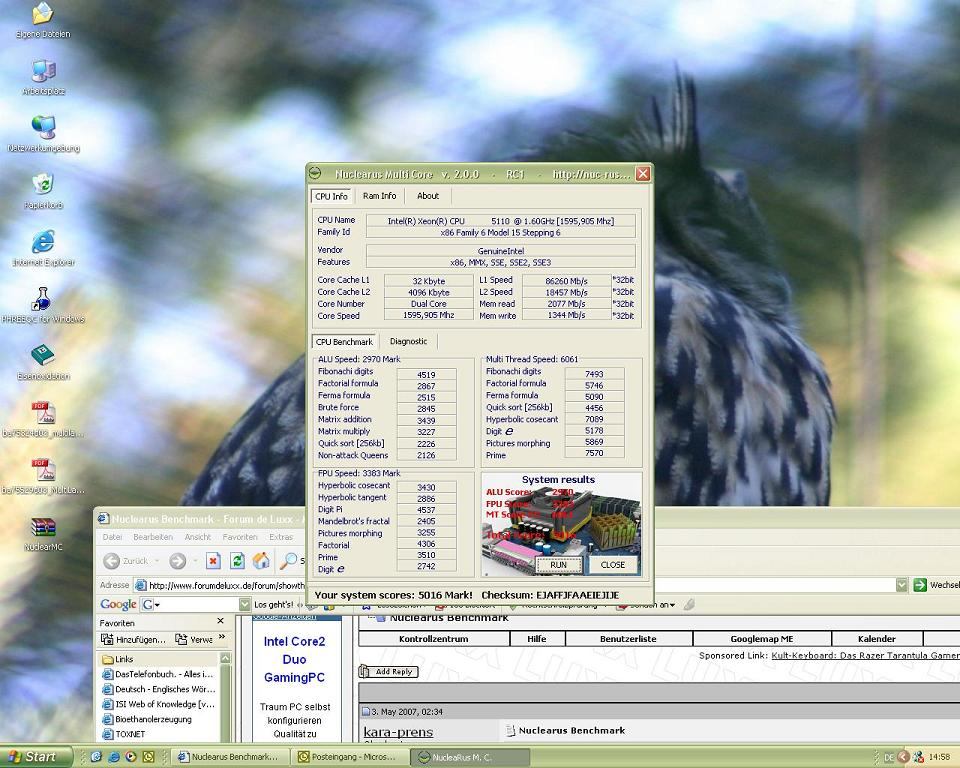The image size is (960, 768).
Task: Click the highlighter icon on the Google toolbar
Action: [x=689, y=604]
